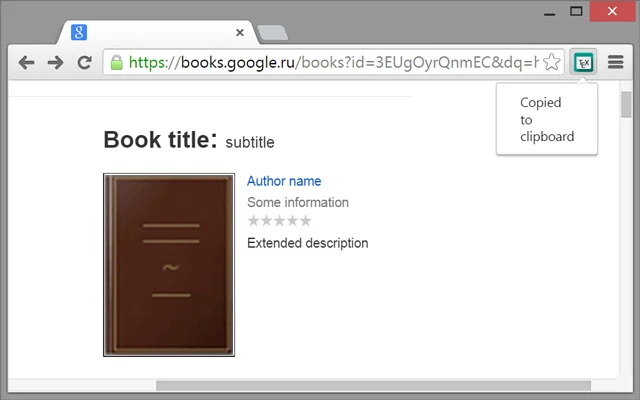Click the vertical scrollbar thumb
Image resolution: width=640 pixels, height=400 pixels.
coord(626,104)
